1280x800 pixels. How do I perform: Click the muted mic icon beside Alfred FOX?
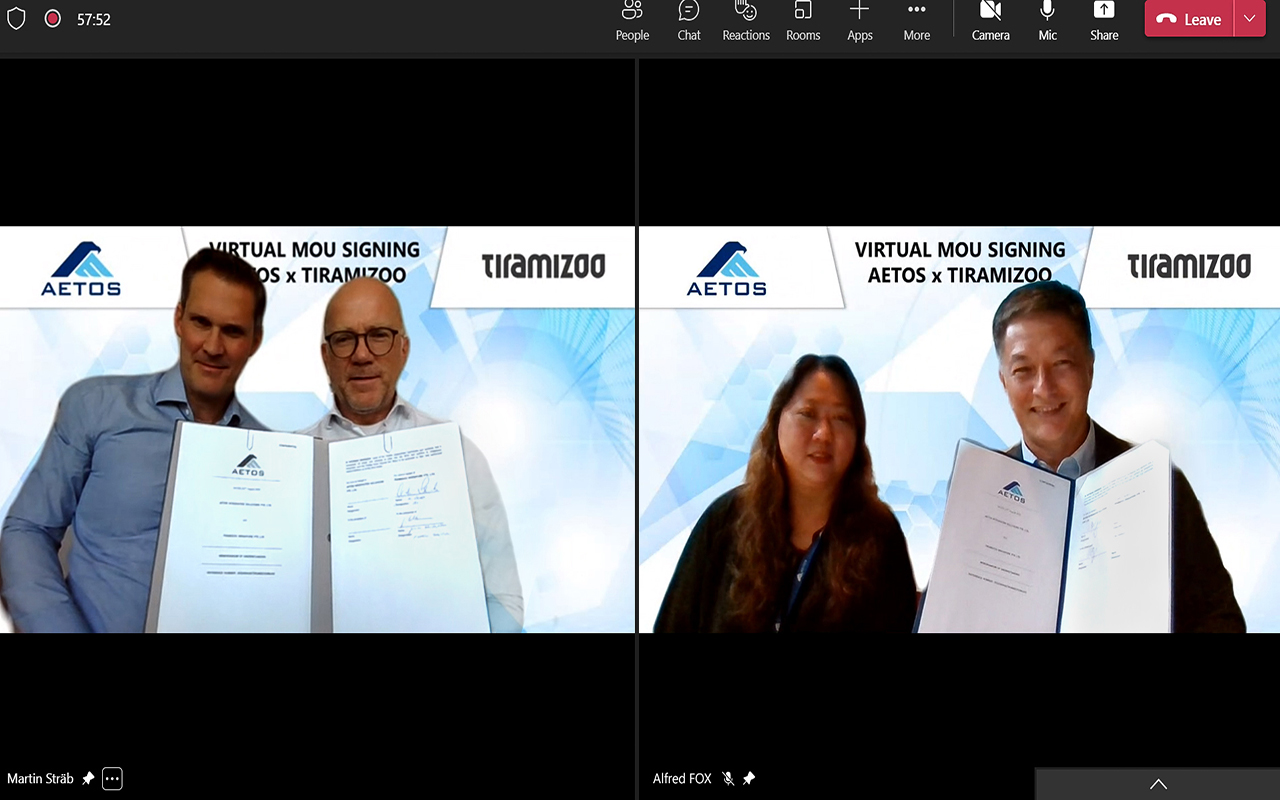[728, 778]
